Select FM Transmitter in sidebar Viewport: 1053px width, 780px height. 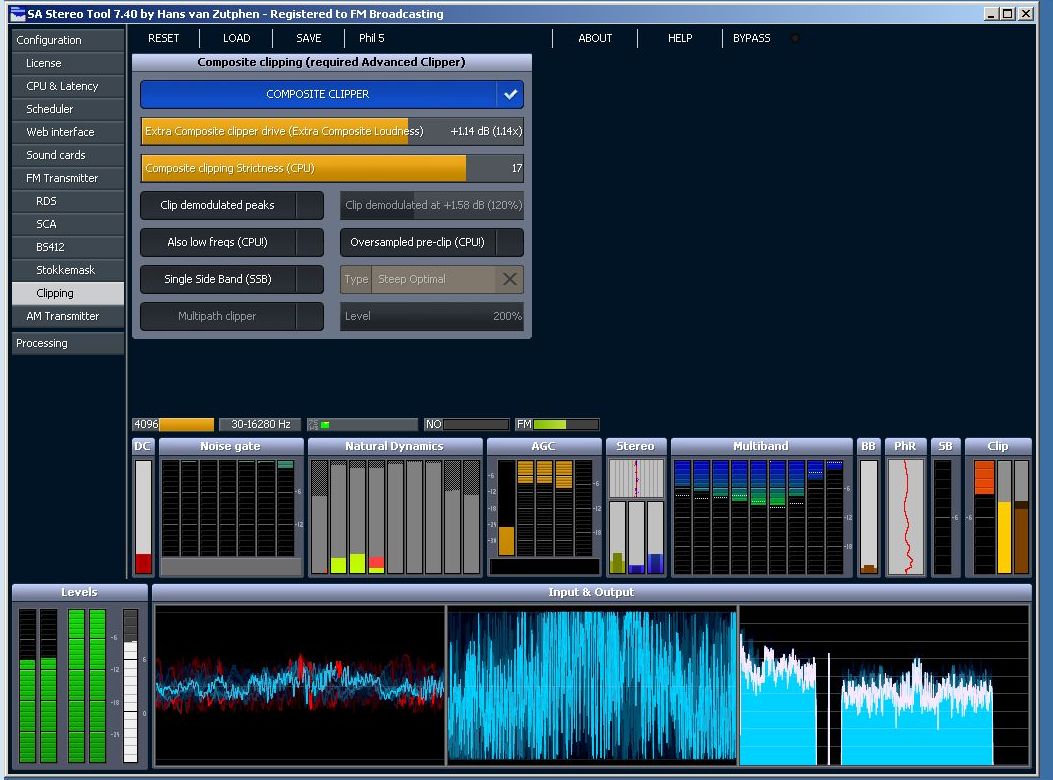68,178
